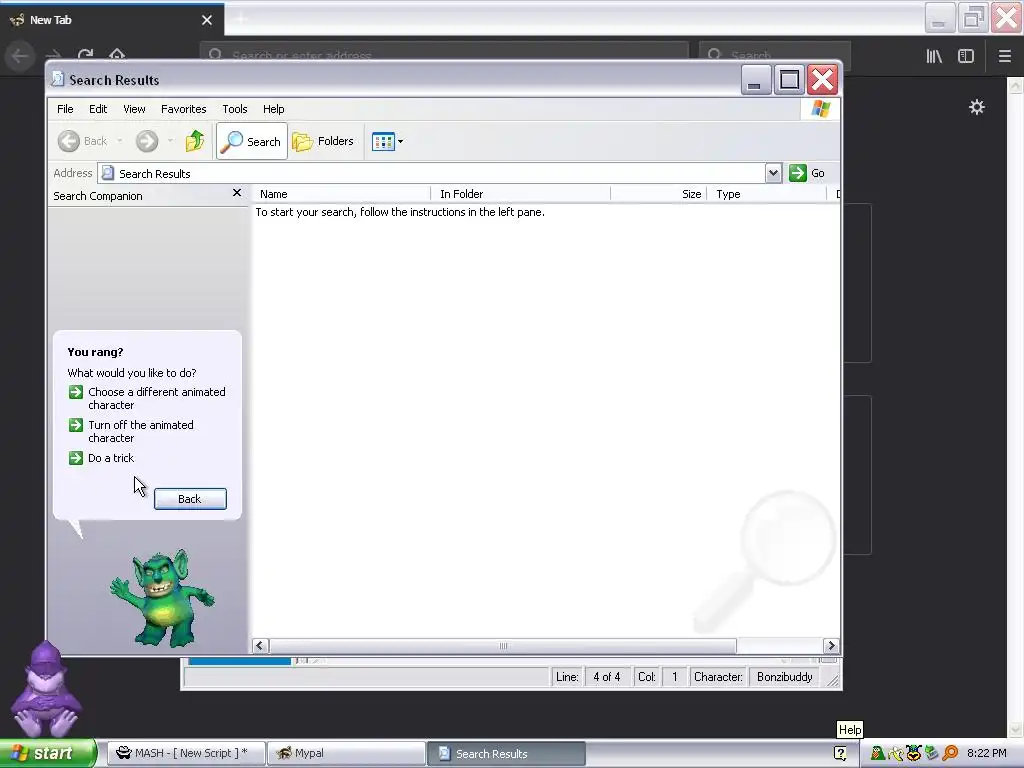
Task: Choose a different animated character
Action: 148,398
